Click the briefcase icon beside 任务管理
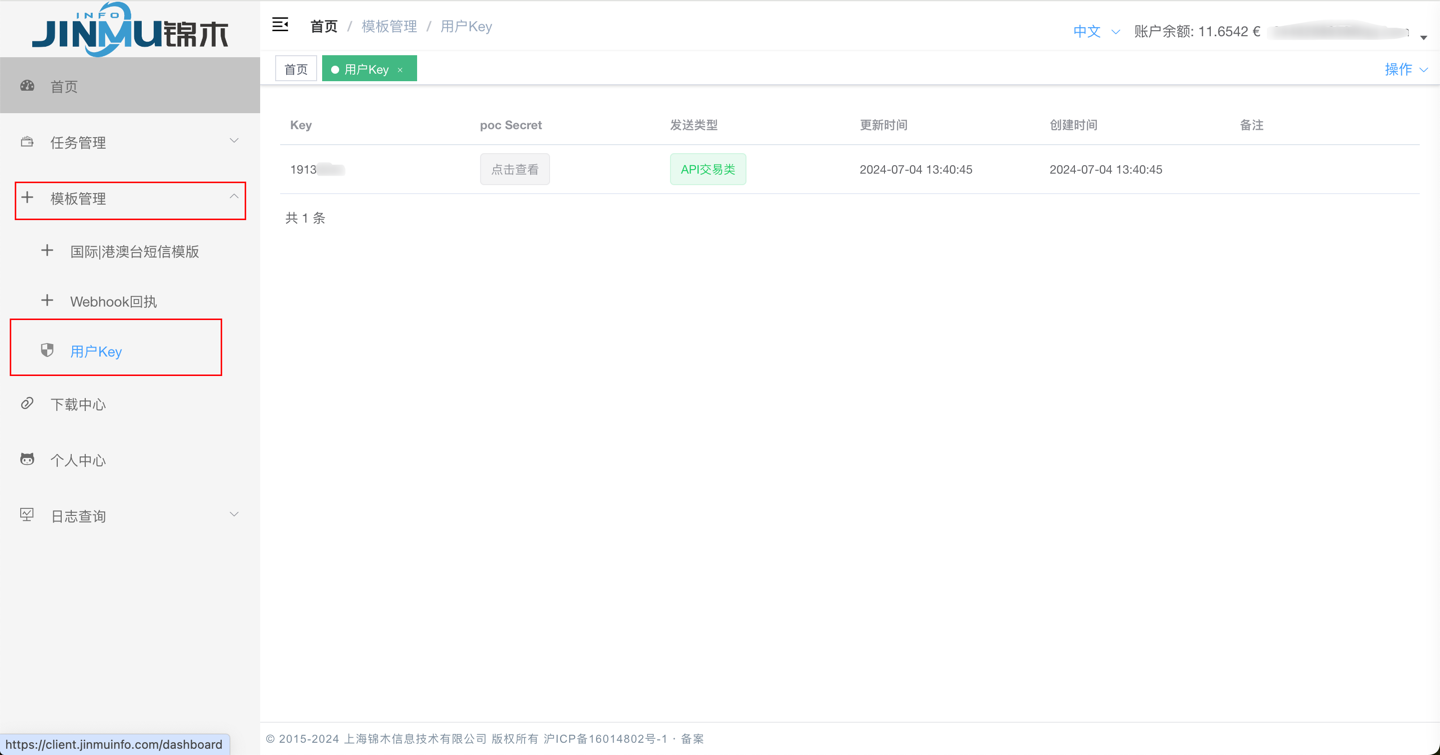This screenshot has height=755, width=1440. (28, 142)
